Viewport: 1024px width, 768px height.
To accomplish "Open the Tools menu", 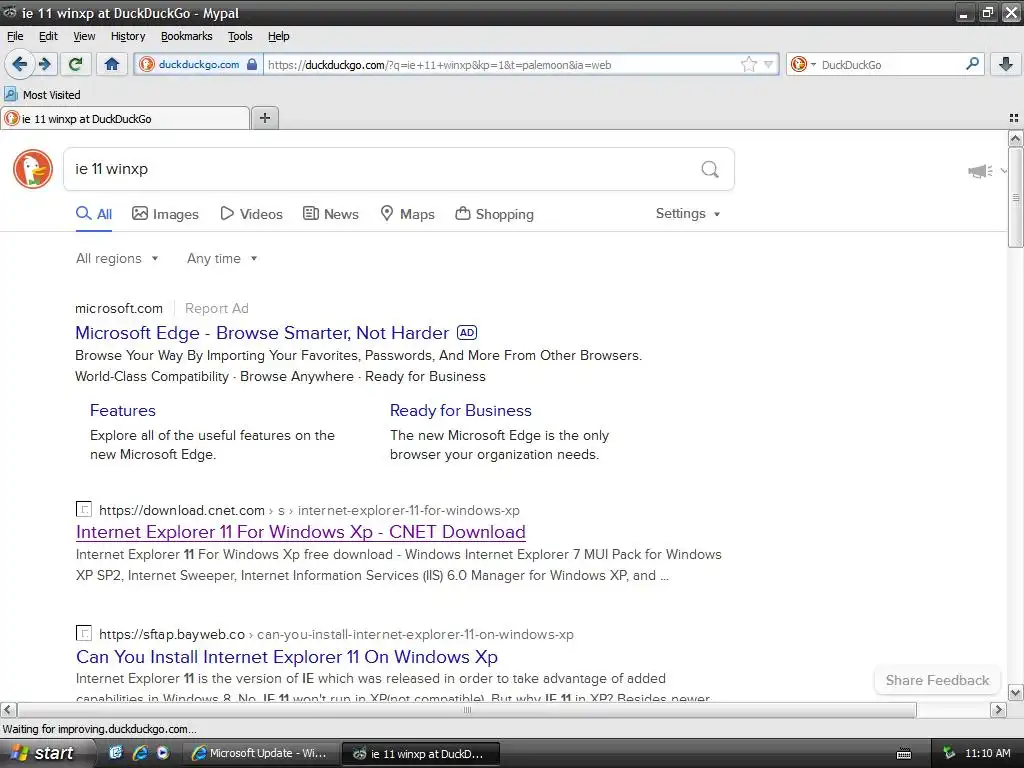I will (240, 36).
